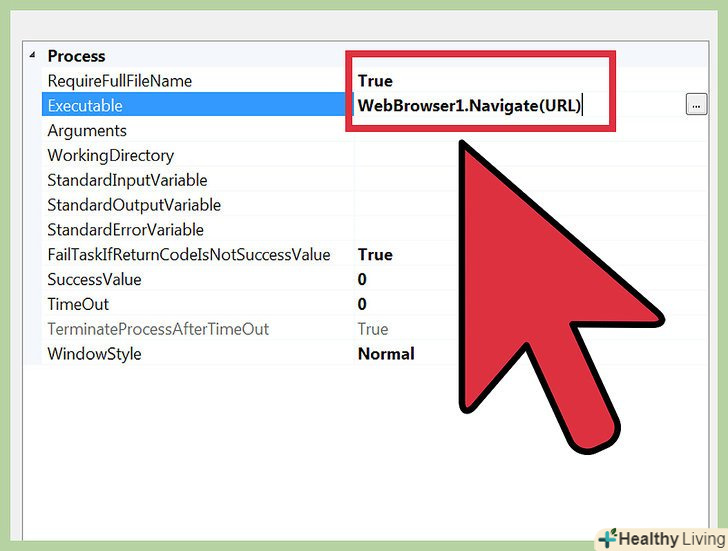Select the WorkingDirectory property label
The height and width of the screenshot is (551, 728).
110,155
